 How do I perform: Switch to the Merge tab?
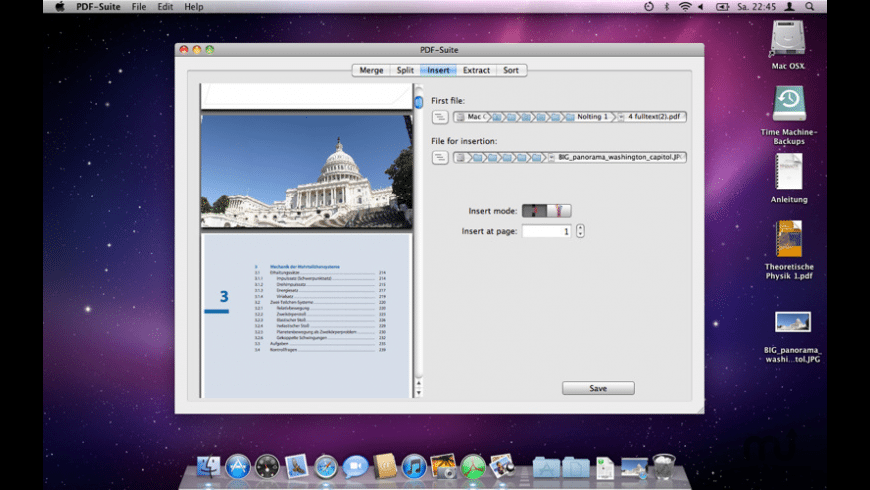(371, 70)
